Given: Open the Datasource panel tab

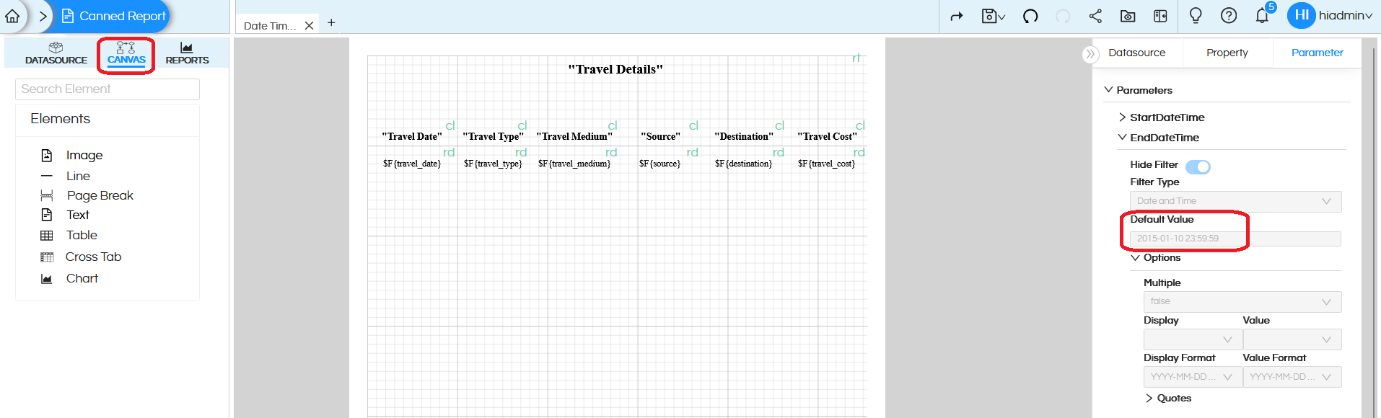Looking at the screenshot, I should 1137,53.
